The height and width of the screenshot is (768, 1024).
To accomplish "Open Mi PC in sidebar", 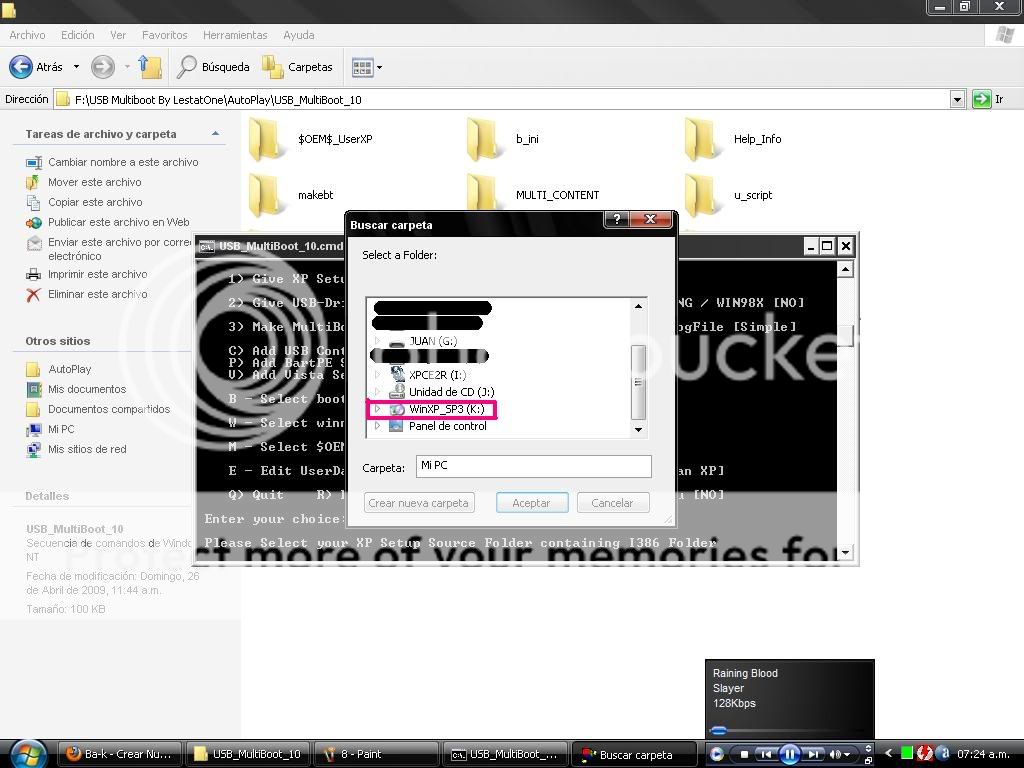I will tap(61, 429).
